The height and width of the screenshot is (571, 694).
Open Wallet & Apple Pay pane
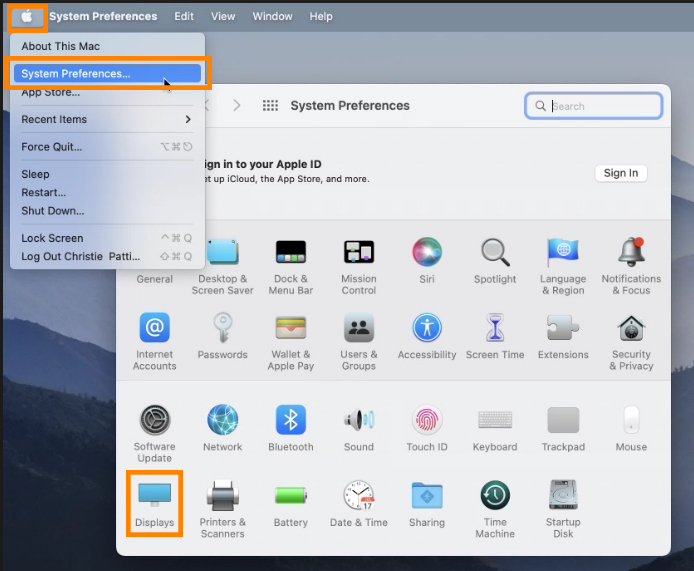point(290,341)
